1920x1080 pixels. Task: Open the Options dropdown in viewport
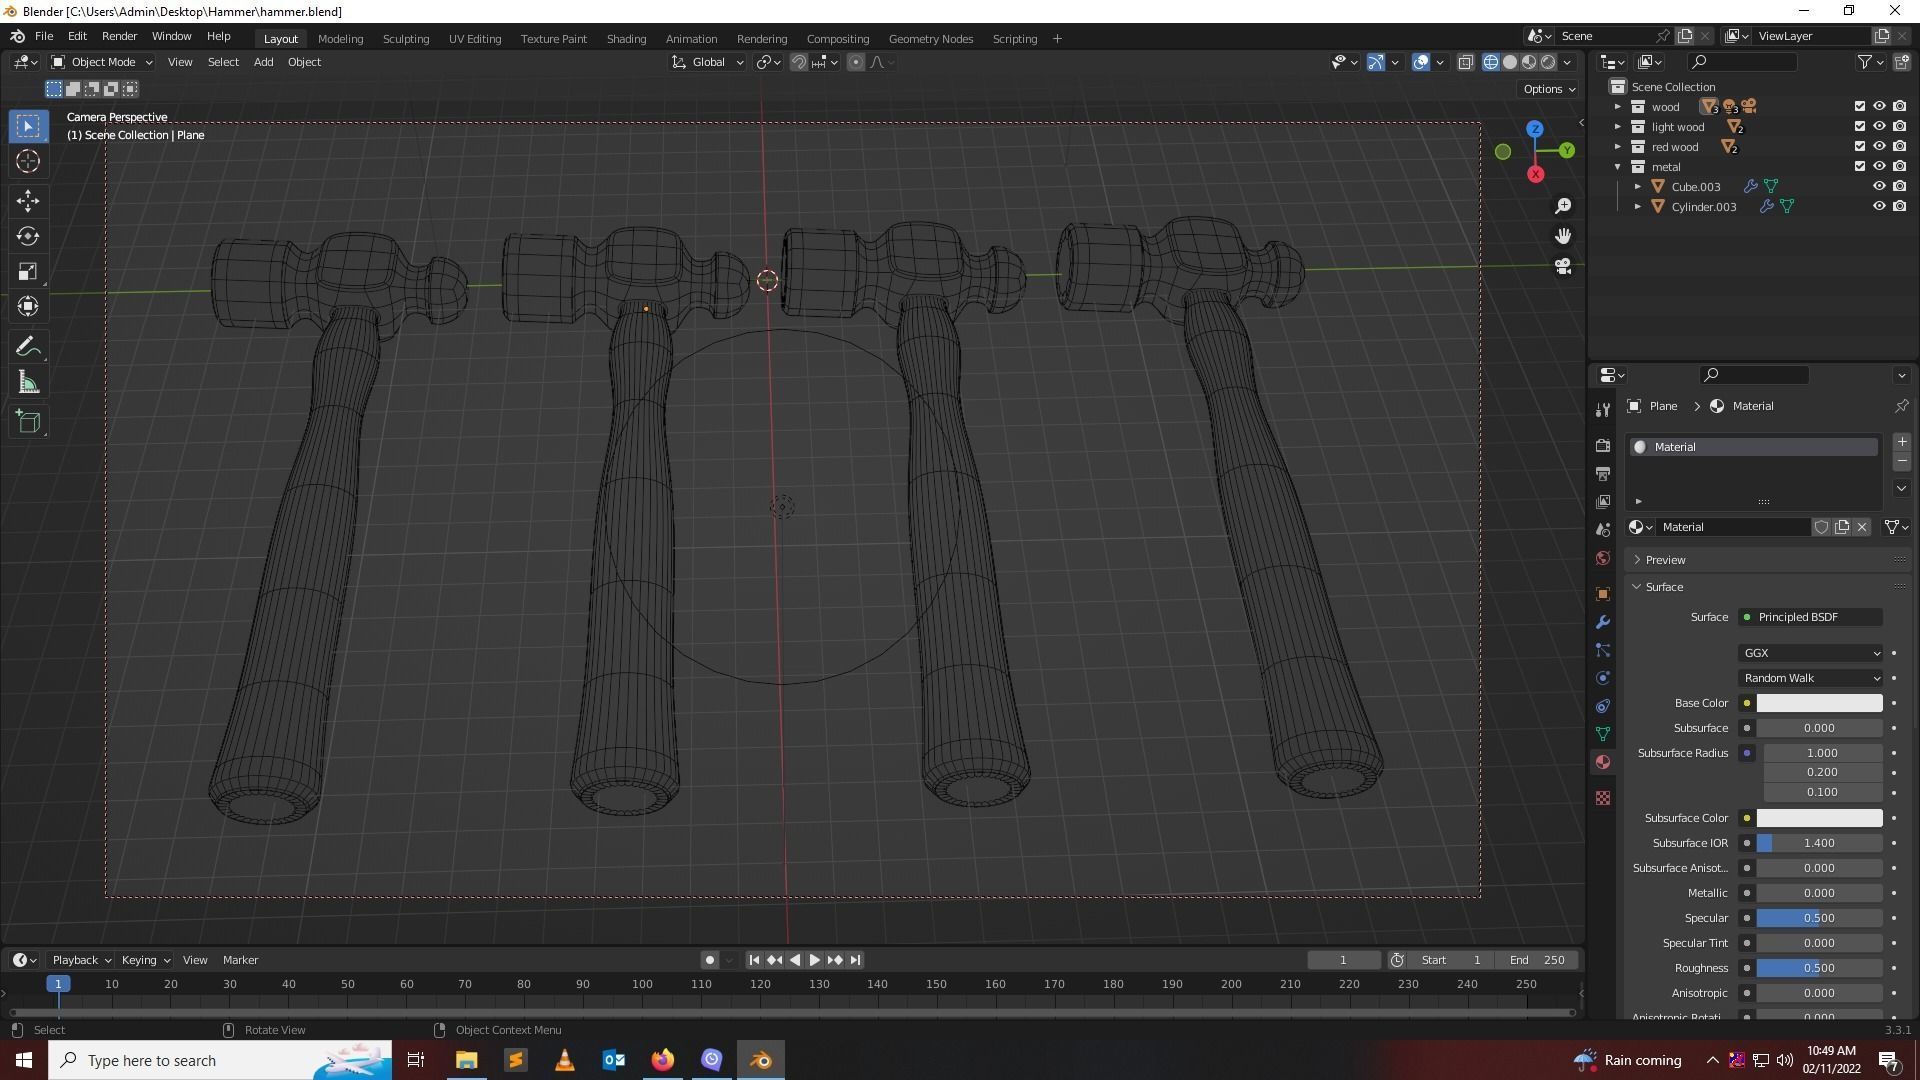click(x=1549, y=89)
